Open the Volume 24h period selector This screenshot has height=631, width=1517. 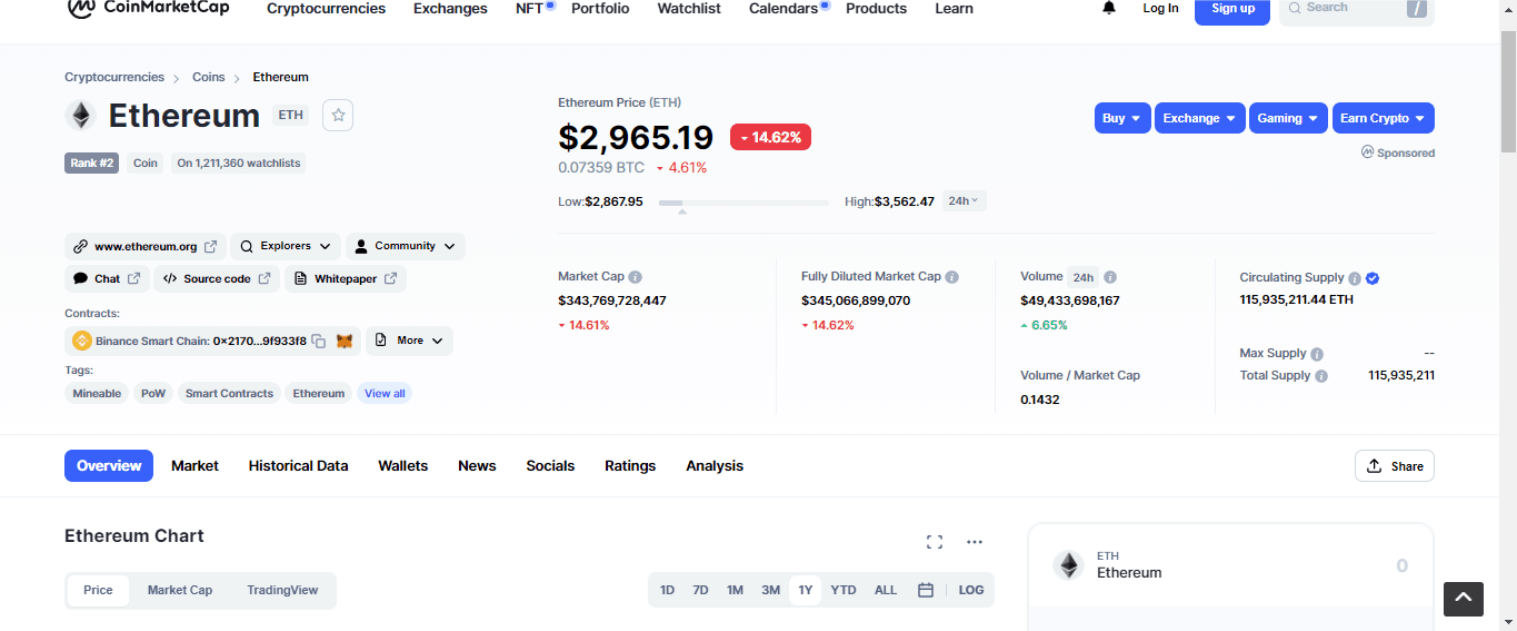click(1083, 277)
